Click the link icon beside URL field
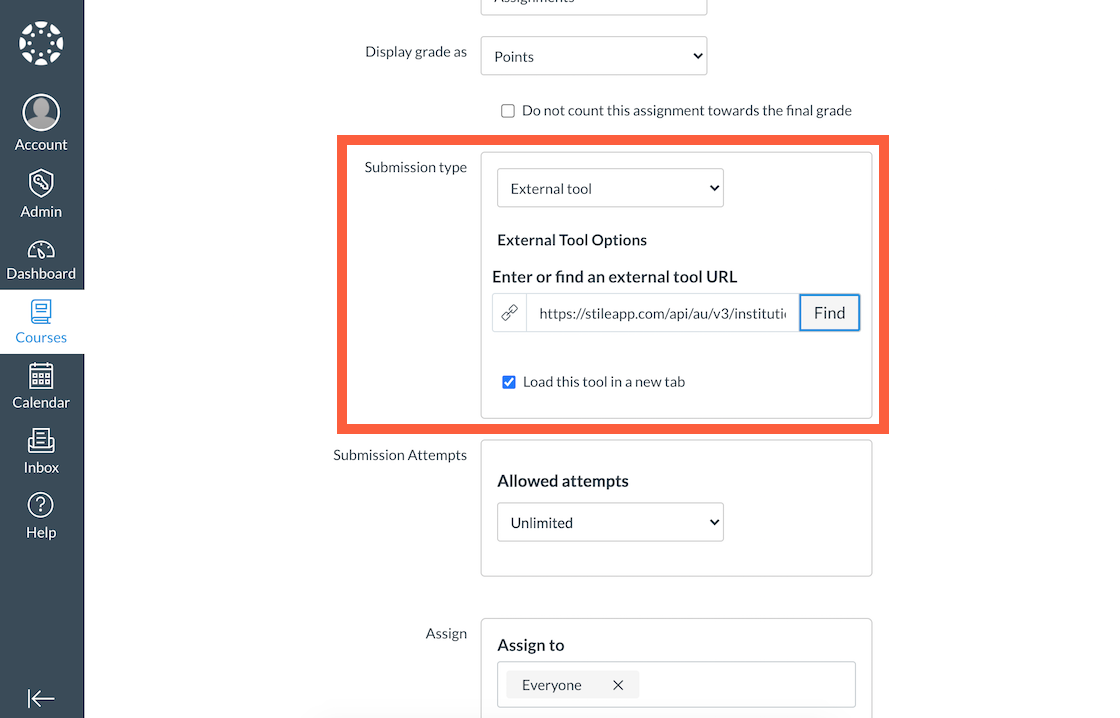Image resolution: width=1120 pixels, height=718 pixels. coord(509,312)
